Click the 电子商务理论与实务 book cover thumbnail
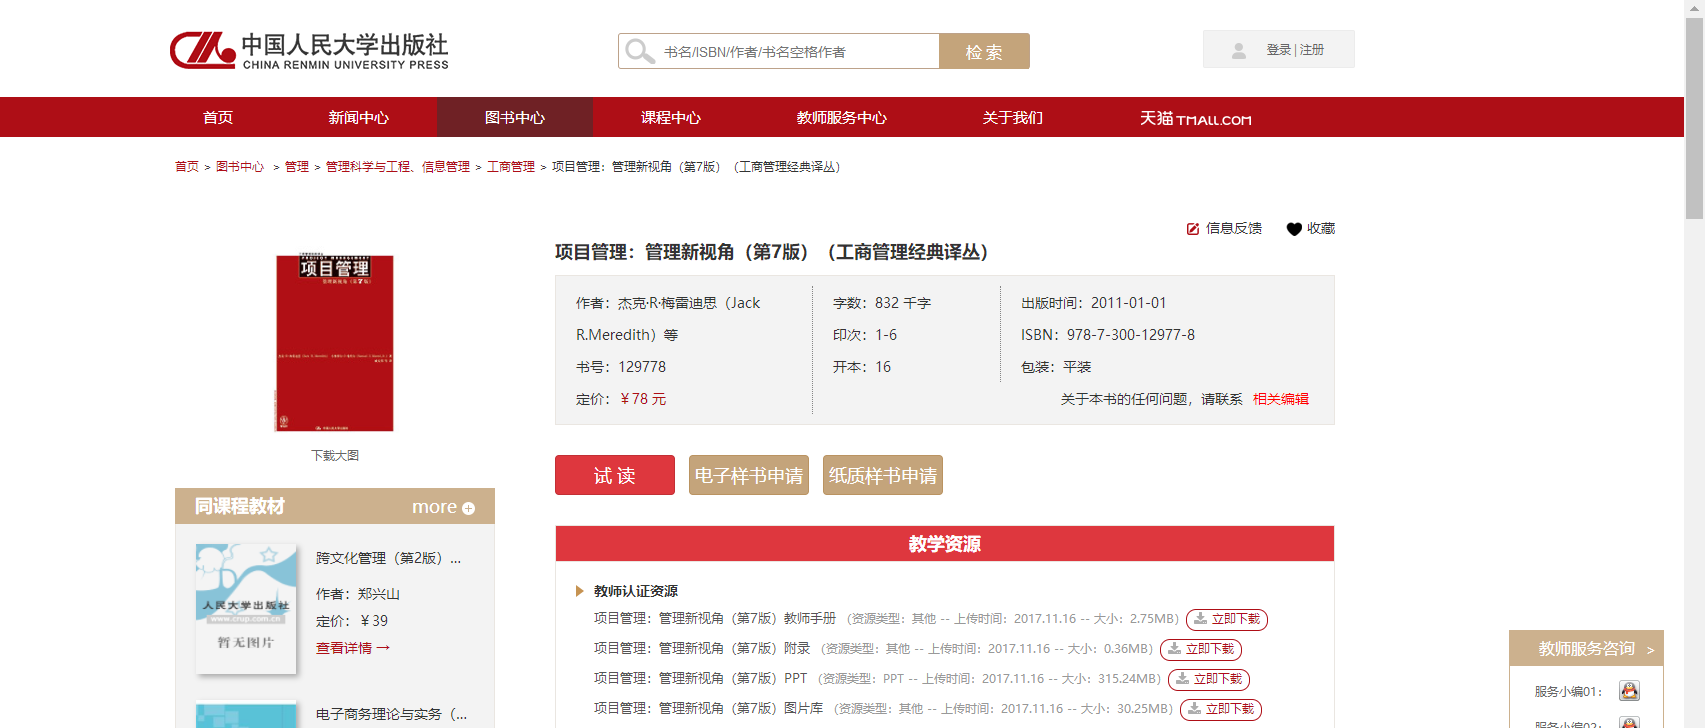The image size is (1705, 728). pos(246,715)
